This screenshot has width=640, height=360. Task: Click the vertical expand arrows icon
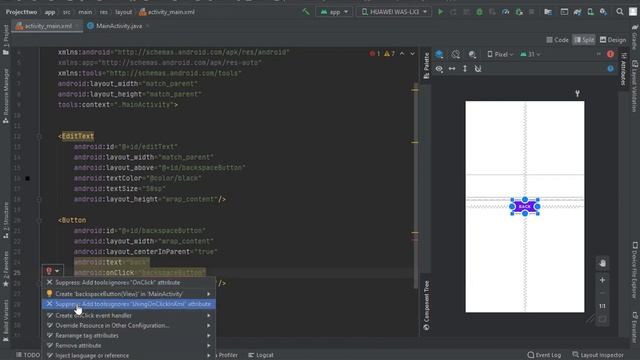pos(465,69)
